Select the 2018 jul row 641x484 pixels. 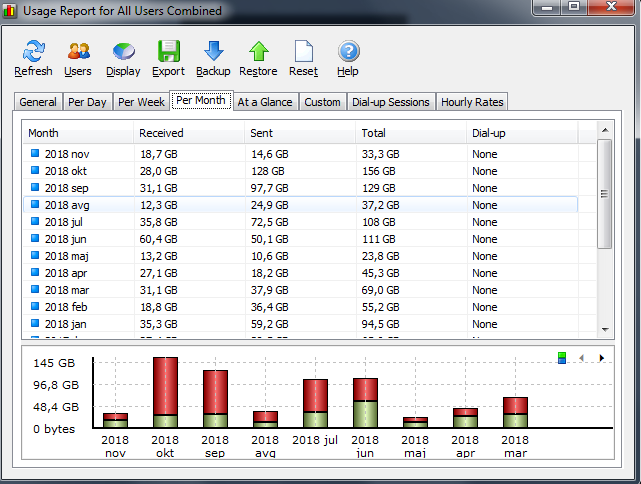300,222
